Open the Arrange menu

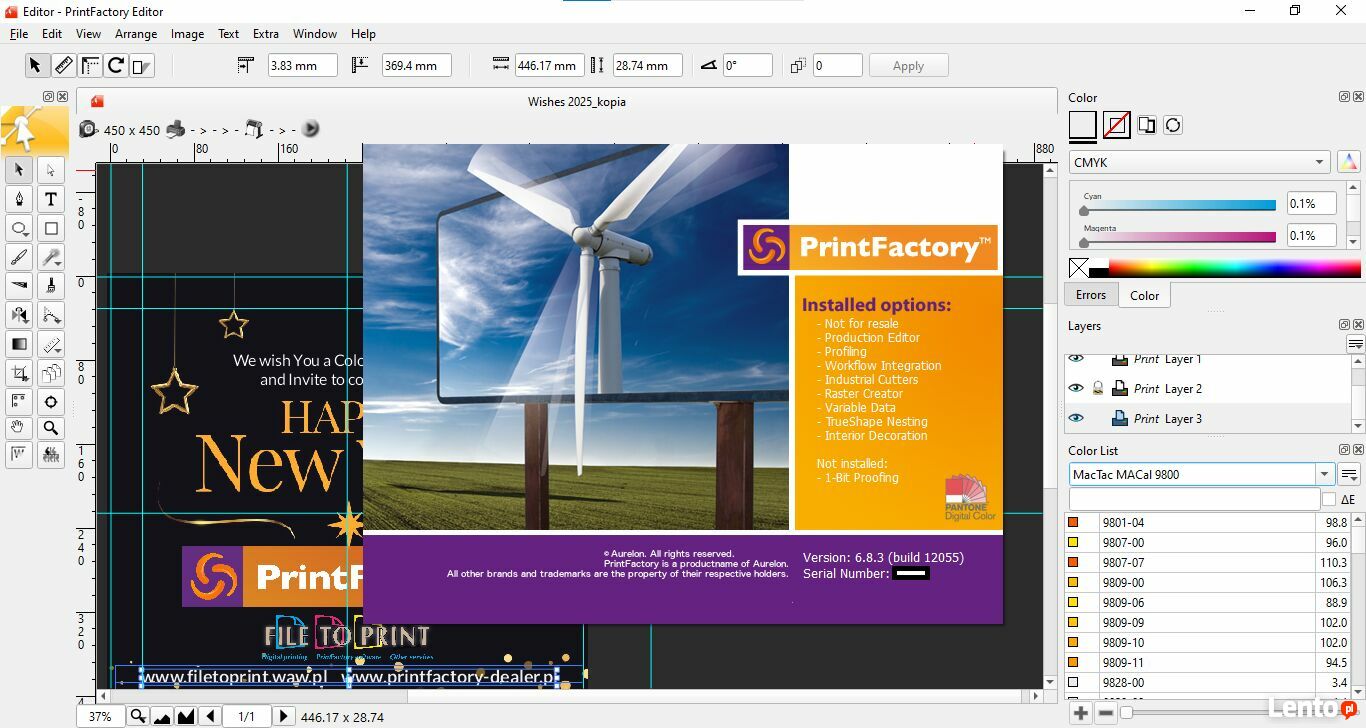point(136,33)
